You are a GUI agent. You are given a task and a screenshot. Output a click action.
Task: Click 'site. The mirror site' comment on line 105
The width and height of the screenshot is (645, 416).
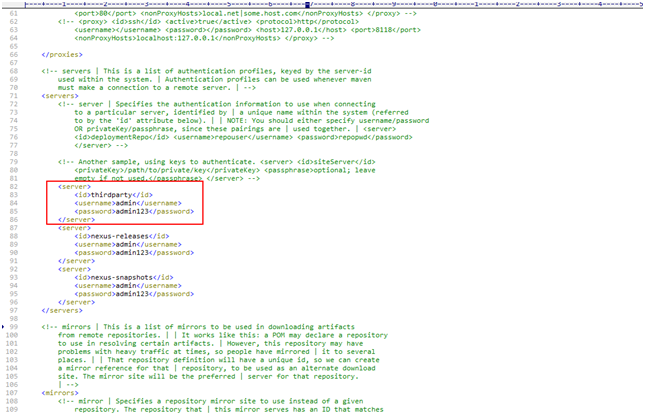(x=209, y=376)
